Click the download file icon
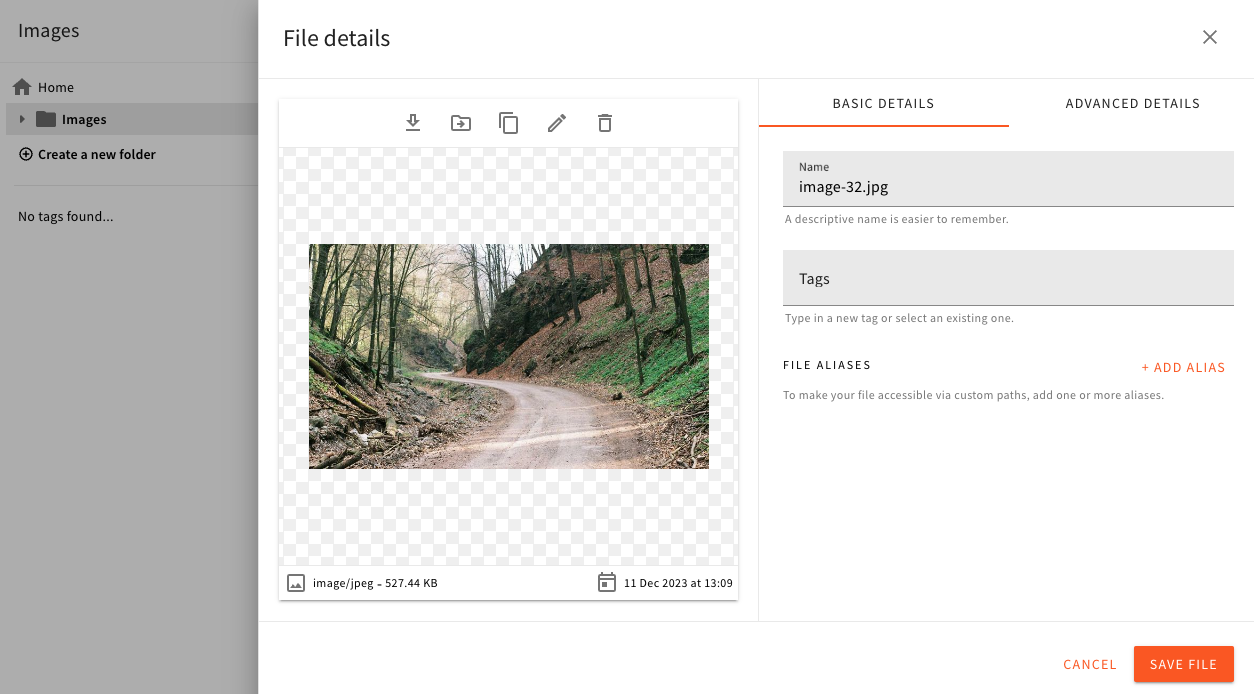This screenshot has height=694, width=1254. coord(413,123)
